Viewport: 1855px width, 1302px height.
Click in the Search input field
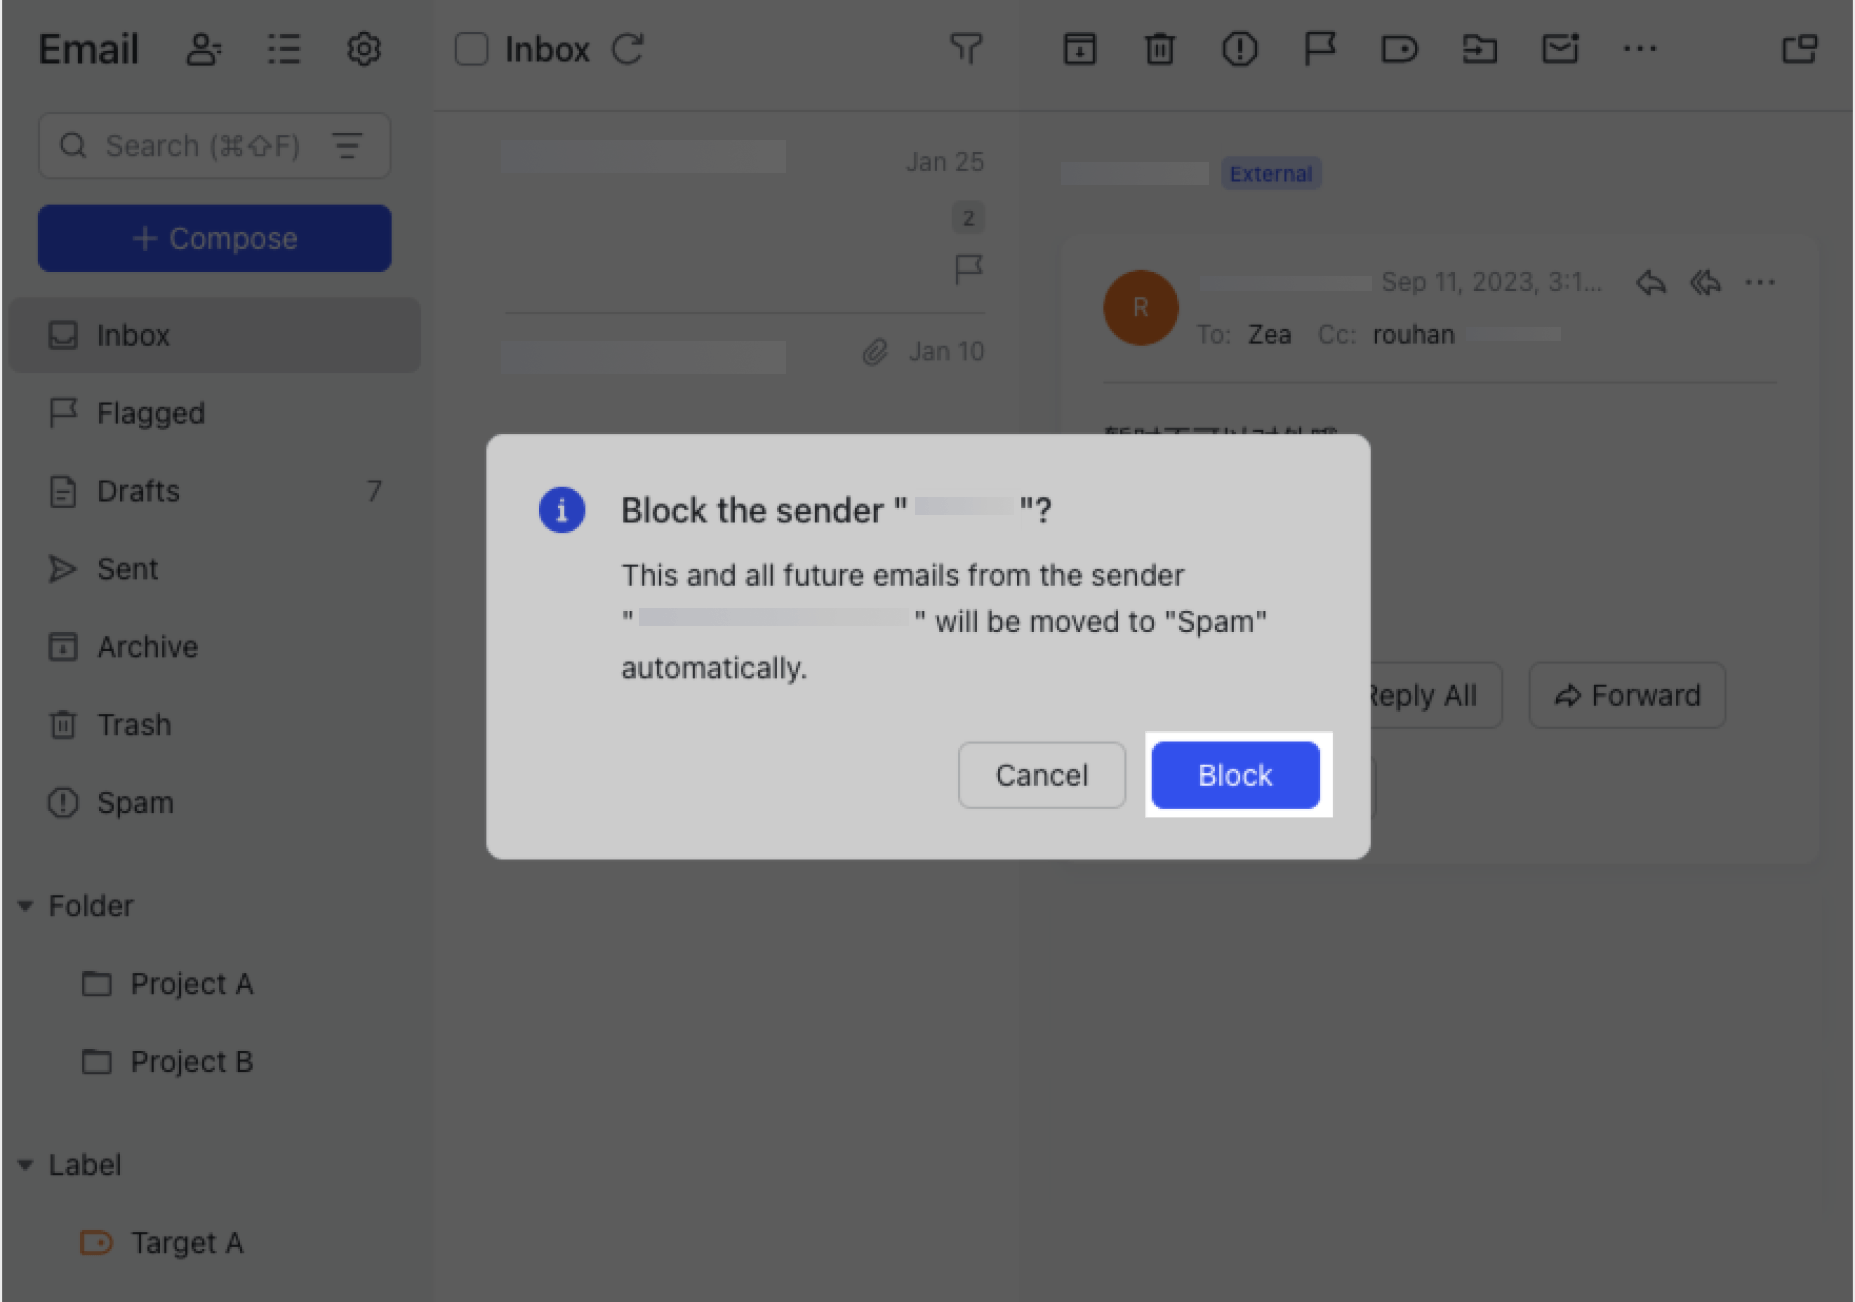tap(202, 146)
